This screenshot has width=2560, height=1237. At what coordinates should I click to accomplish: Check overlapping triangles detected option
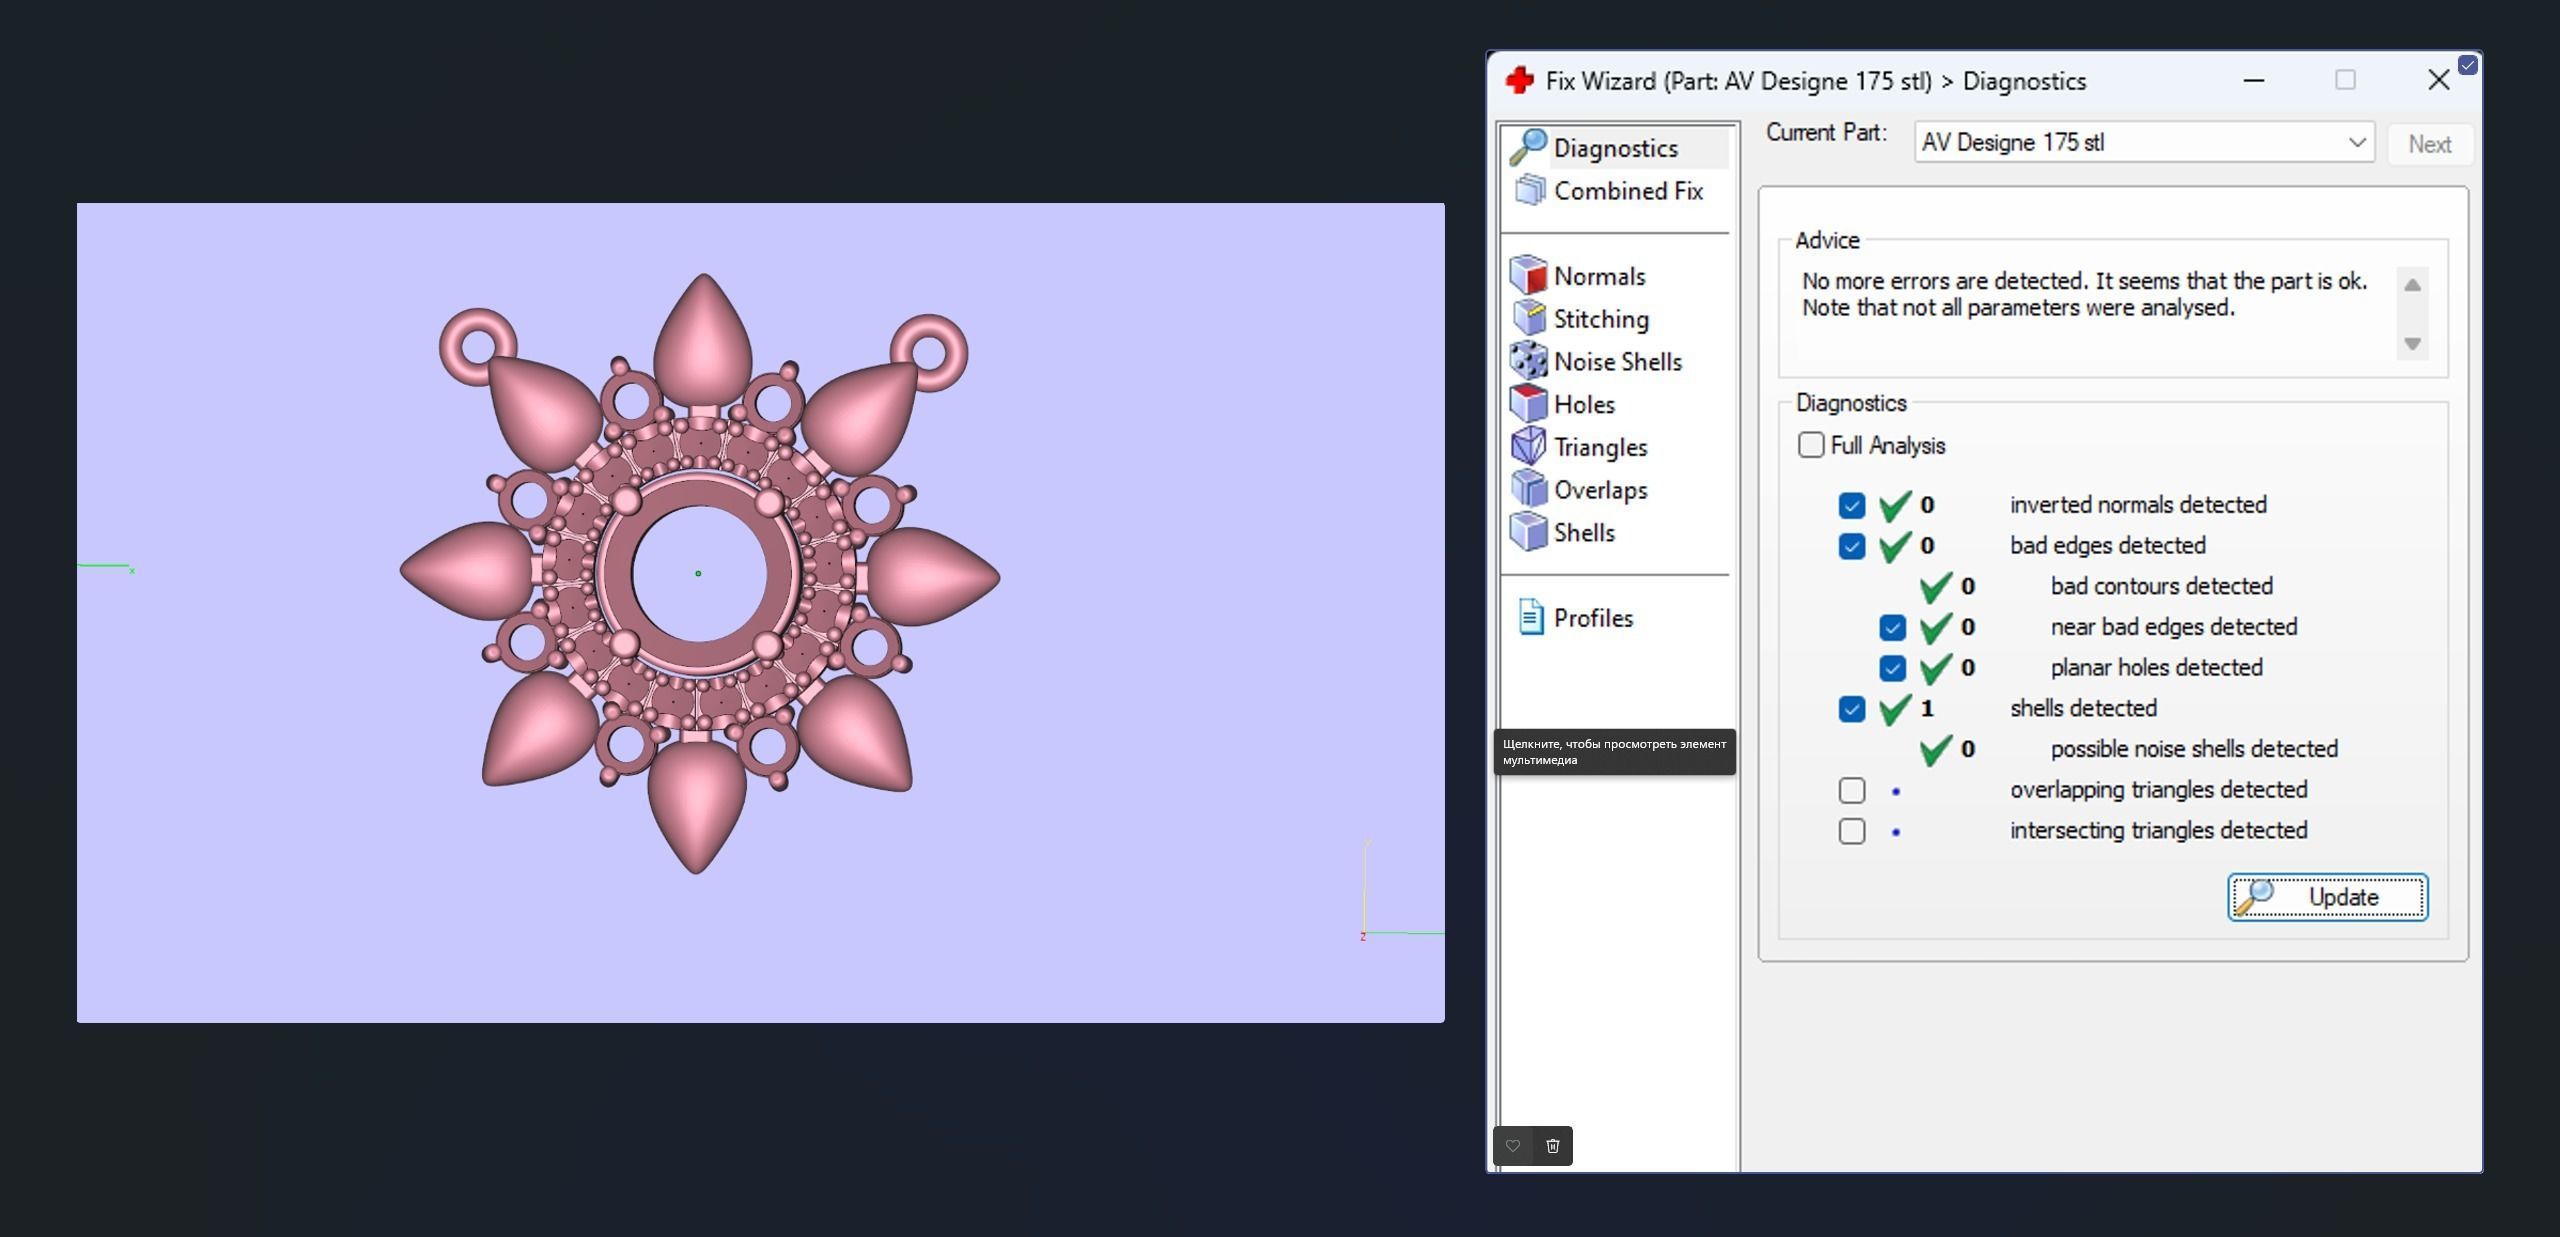1851,790
